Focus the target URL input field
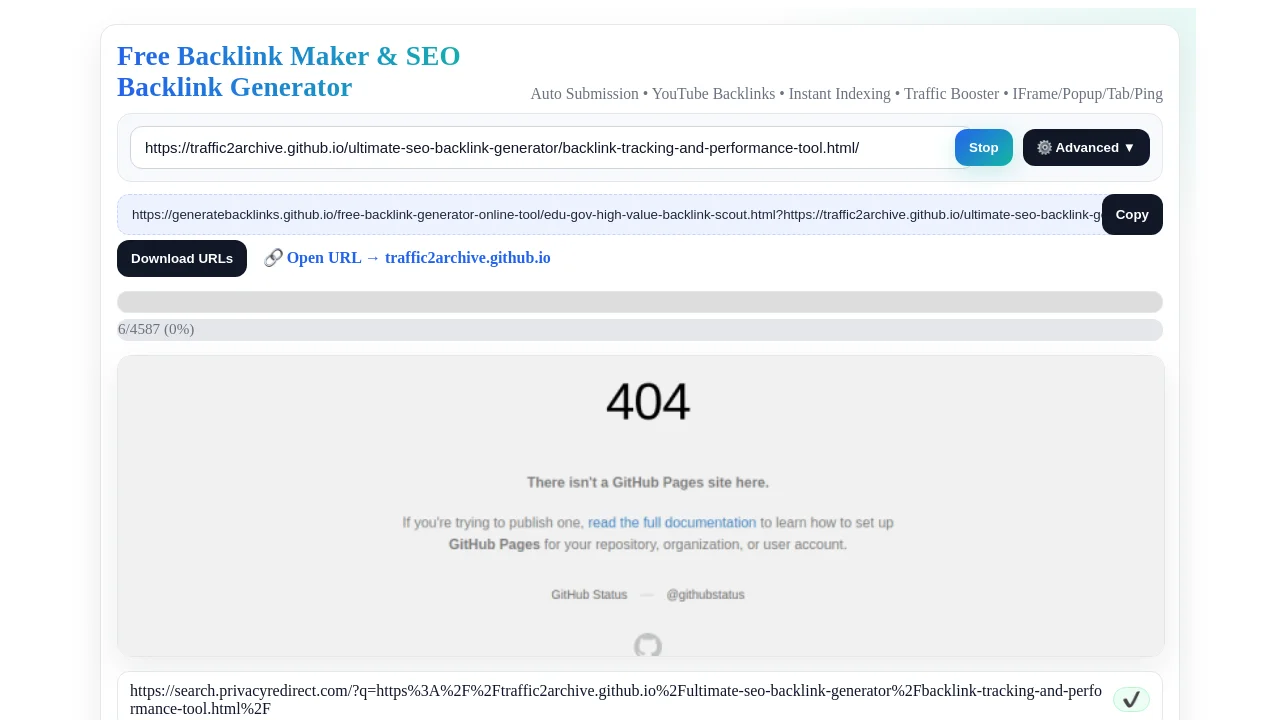The width and height of the screenshot is (1280, 720). (550, 147)
